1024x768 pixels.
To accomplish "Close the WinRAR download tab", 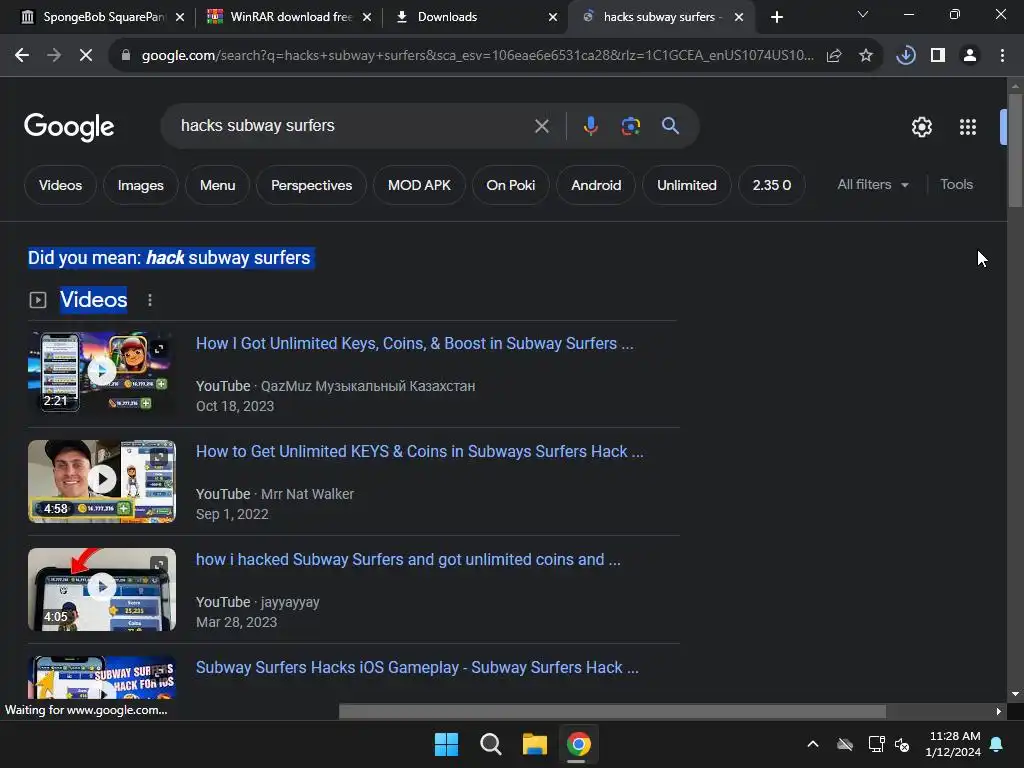I will click(x=367, y=17).
